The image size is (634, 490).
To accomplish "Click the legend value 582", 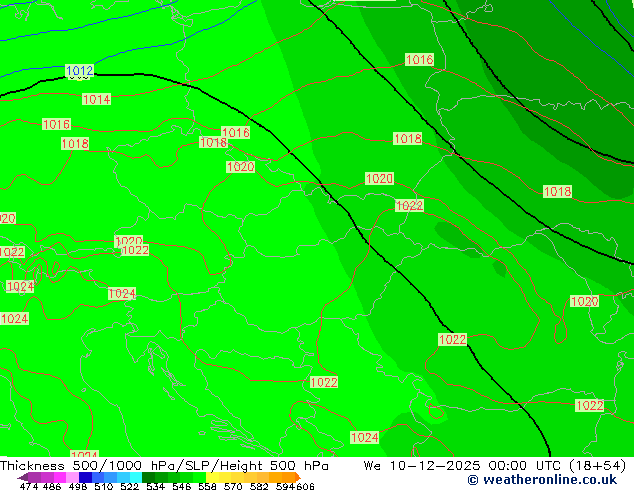I will point(259,486).
